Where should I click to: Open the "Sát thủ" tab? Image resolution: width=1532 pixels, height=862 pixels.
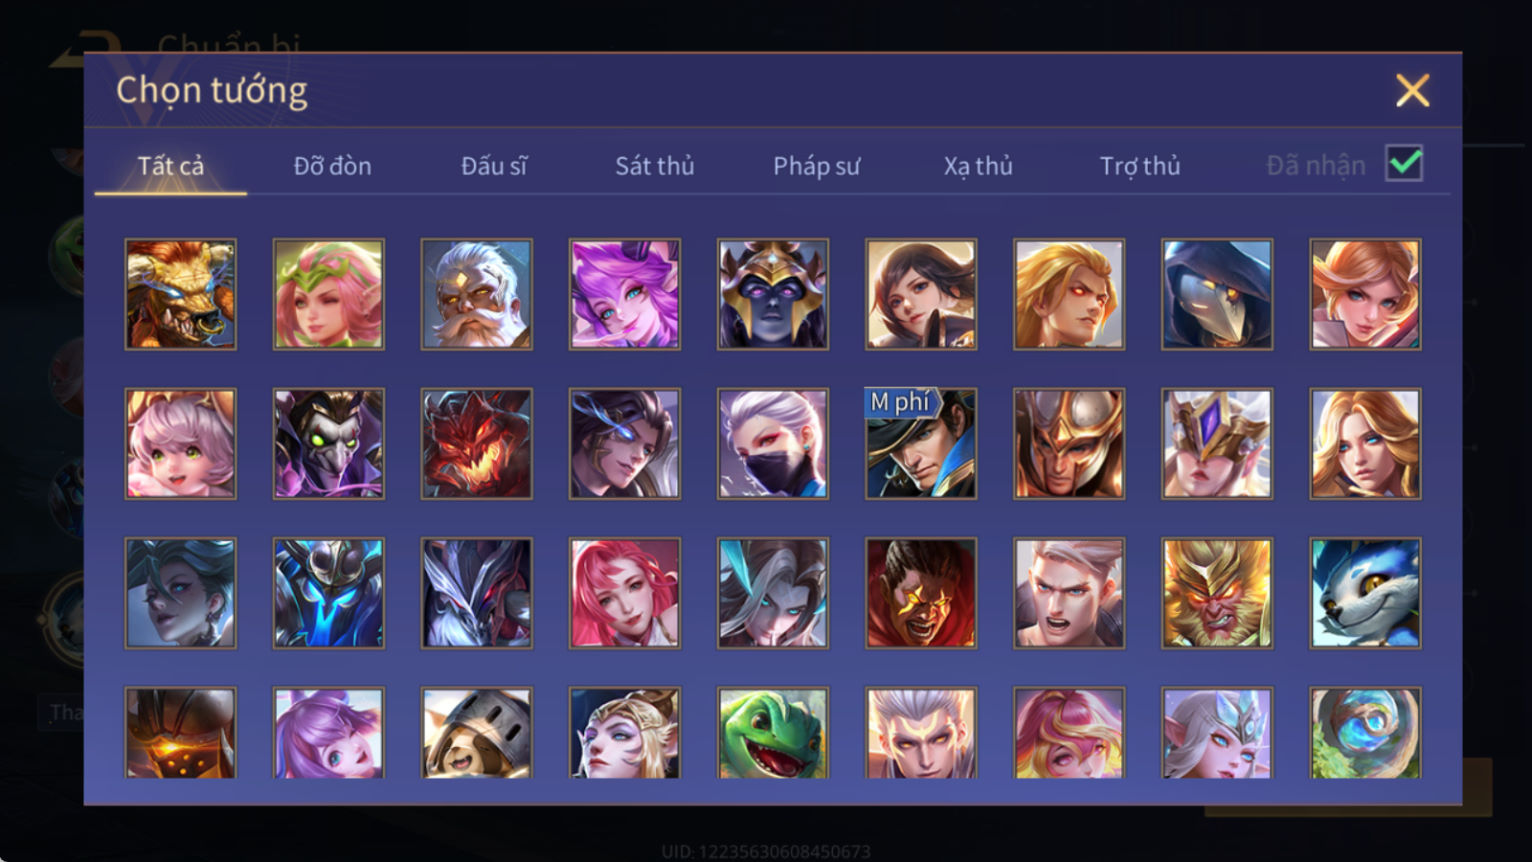click(x=655, y=166)
